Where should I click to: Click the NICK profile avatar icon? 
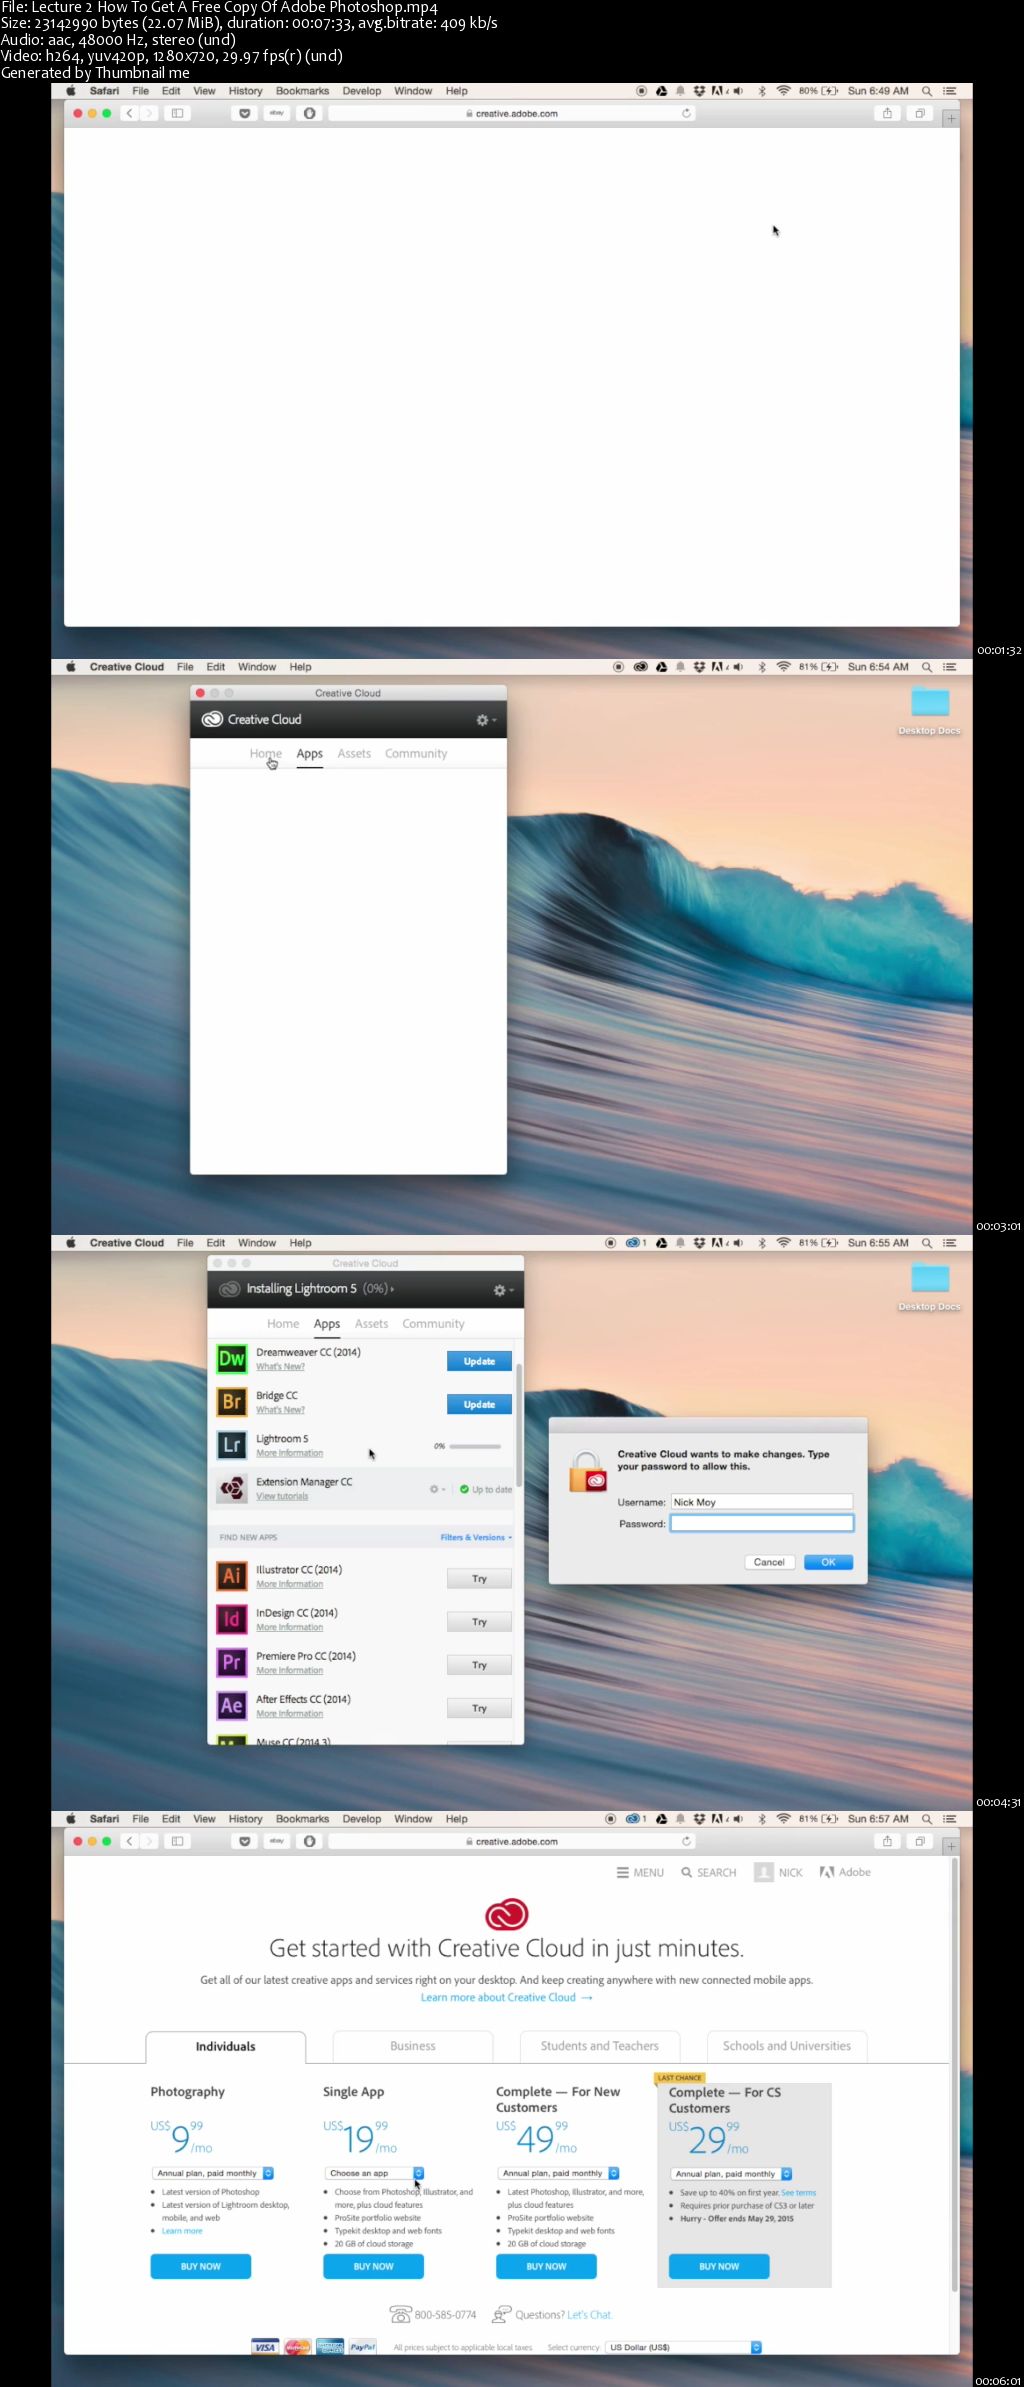click(x=764, y=1872)
